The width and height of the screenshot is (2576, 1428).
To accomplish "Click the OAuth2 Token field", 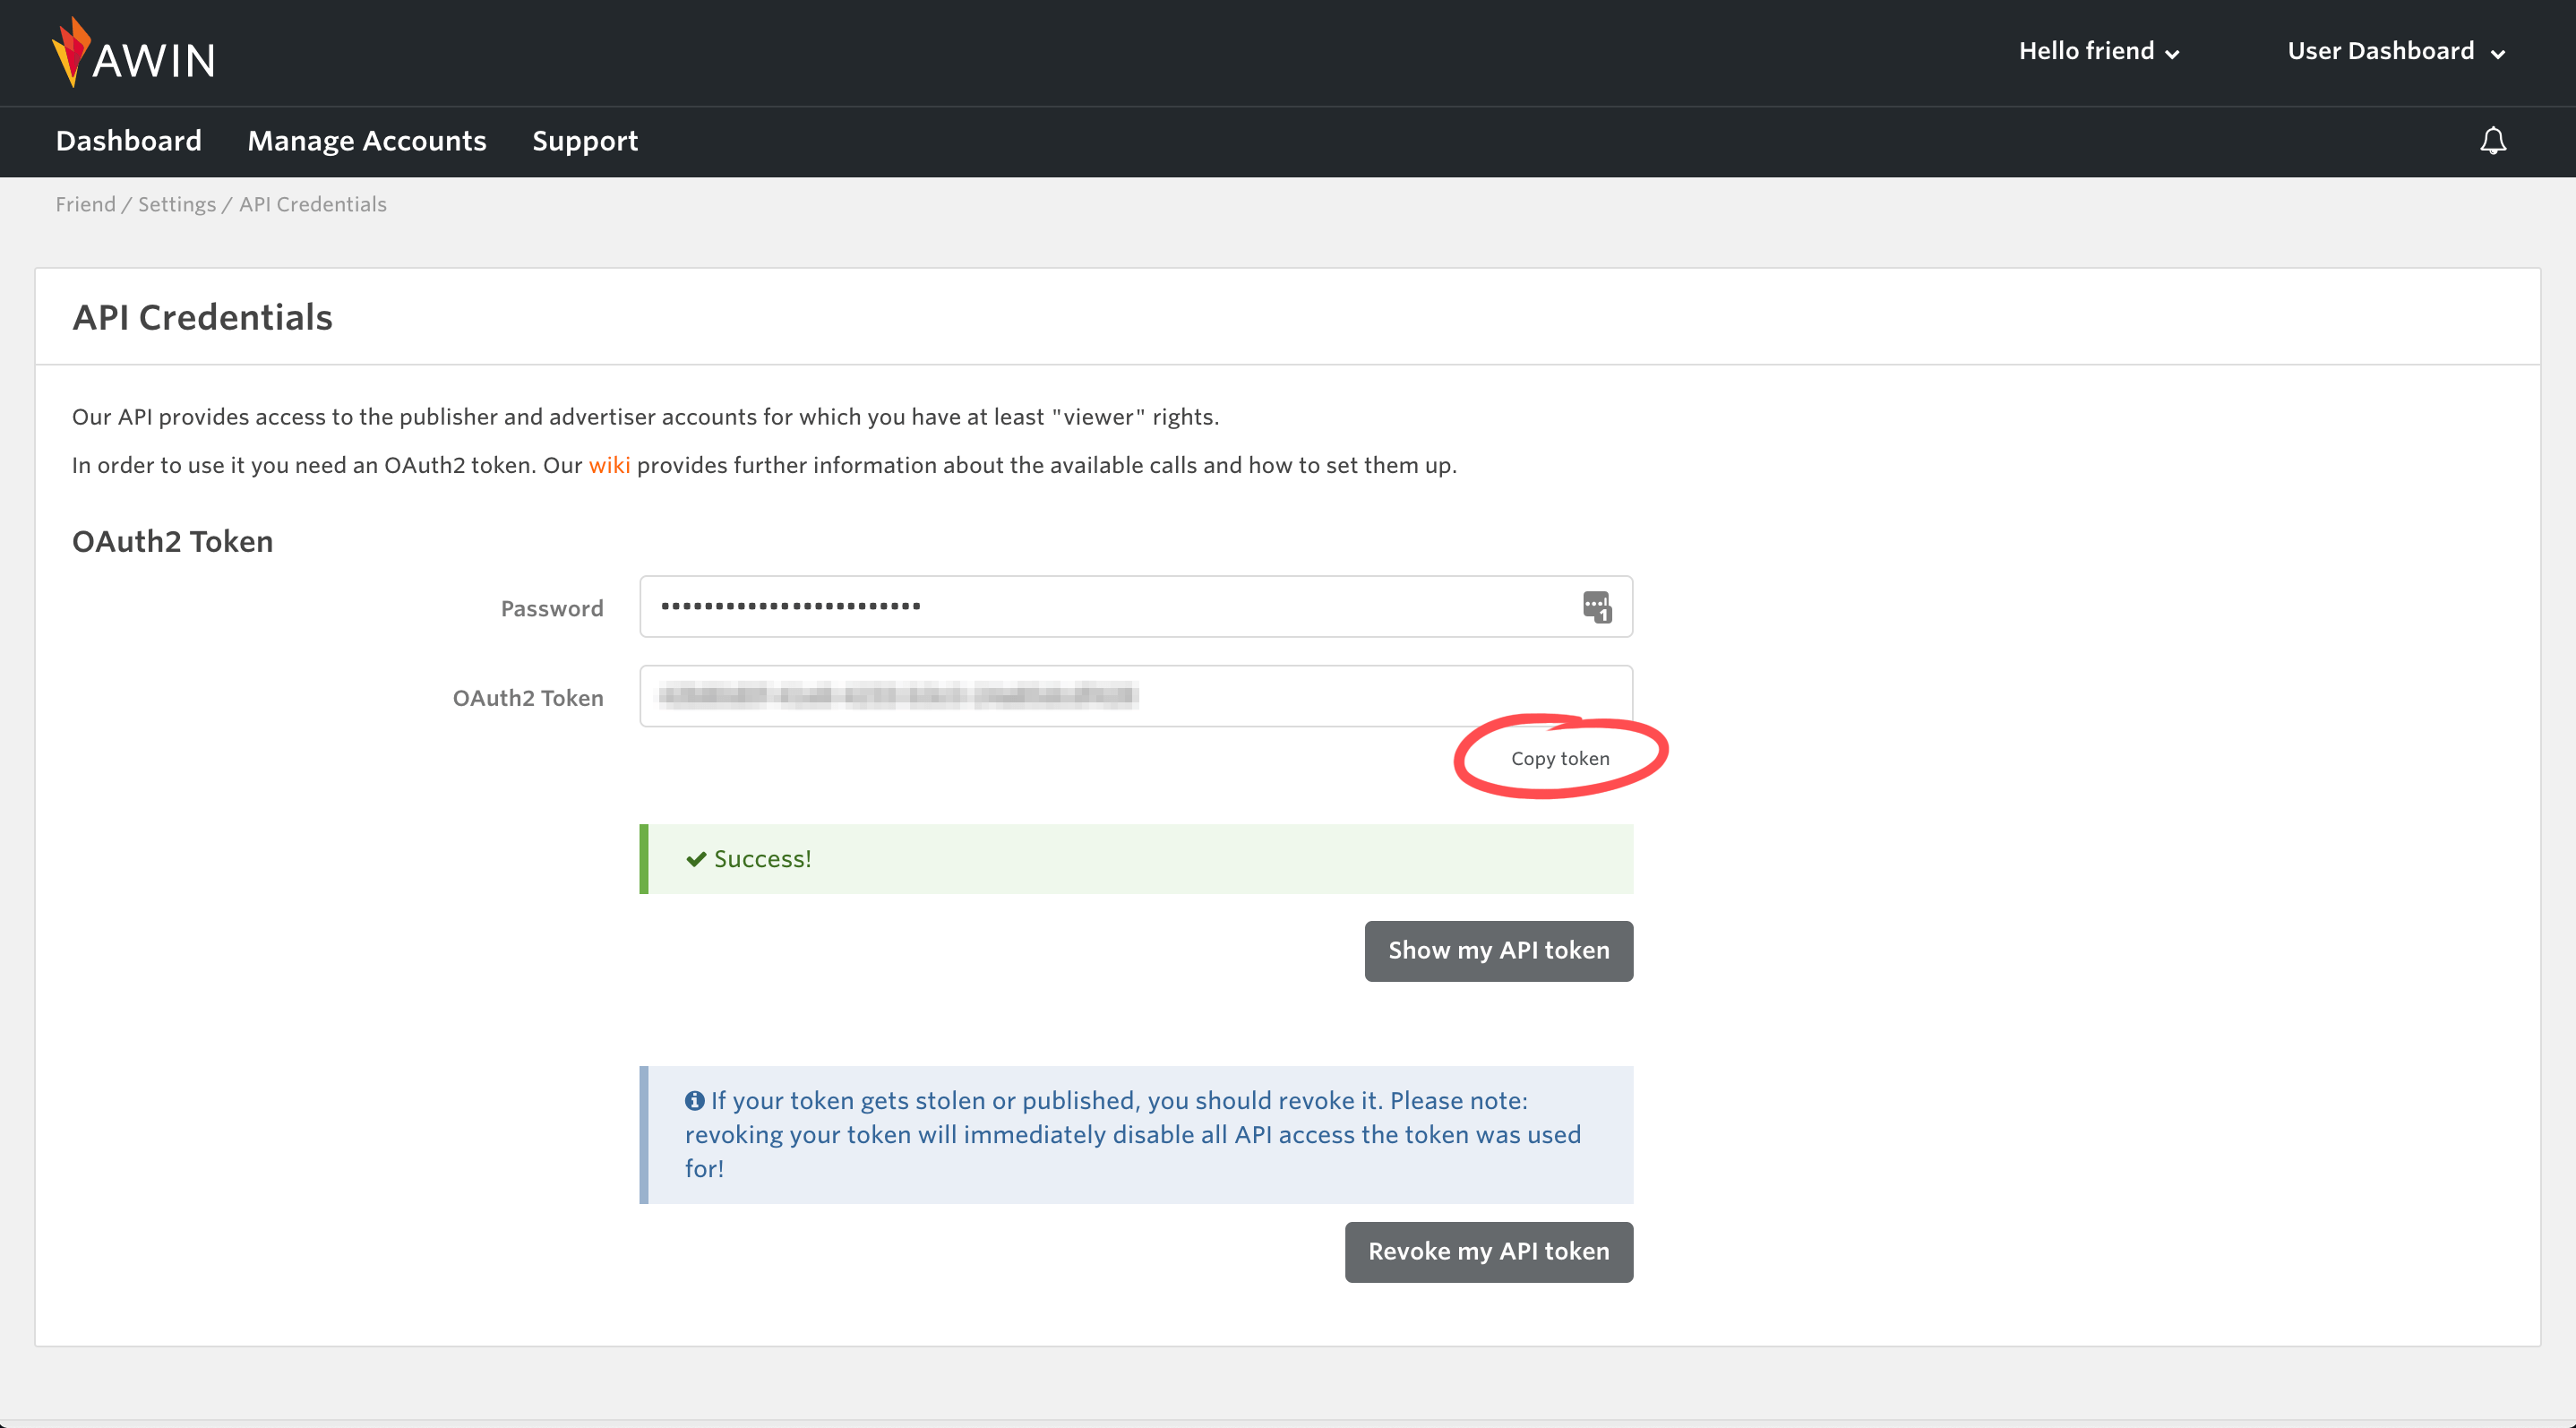I will pos(1136,696).
